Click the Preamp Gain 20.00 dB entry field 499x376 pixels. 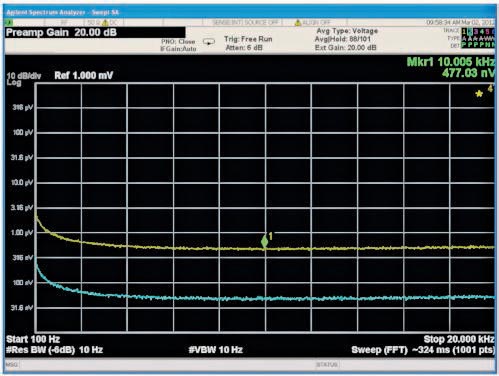pos(95,33)
